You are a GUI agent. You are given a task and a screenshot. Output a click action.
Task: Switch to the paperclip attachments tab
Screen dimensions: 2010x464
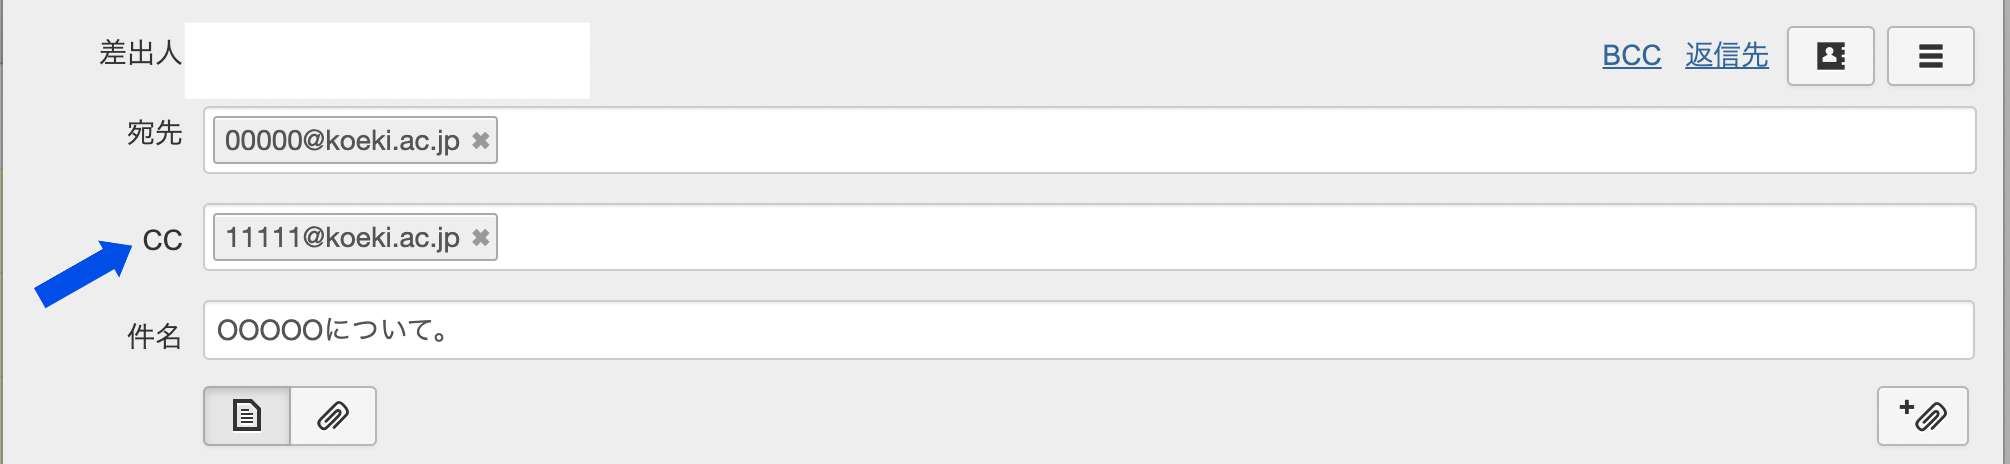tap(333, 415)
